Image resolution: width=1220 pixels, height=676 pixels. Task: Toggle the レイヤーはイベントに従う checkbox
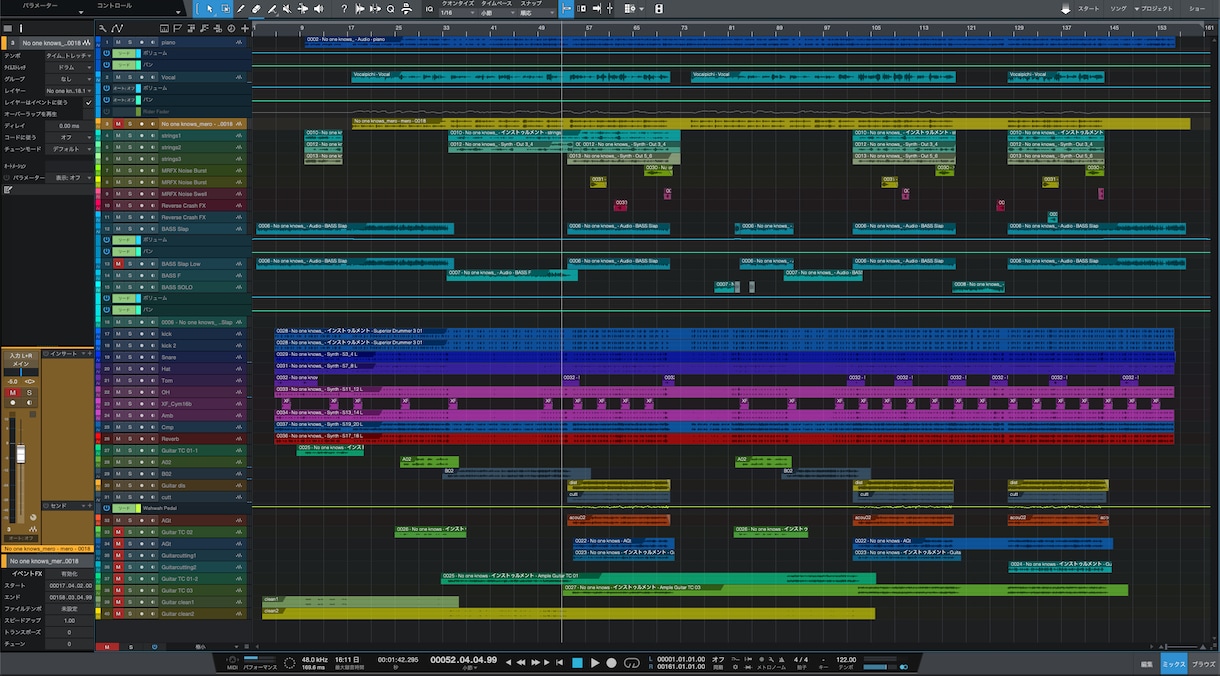pos(88,102)
